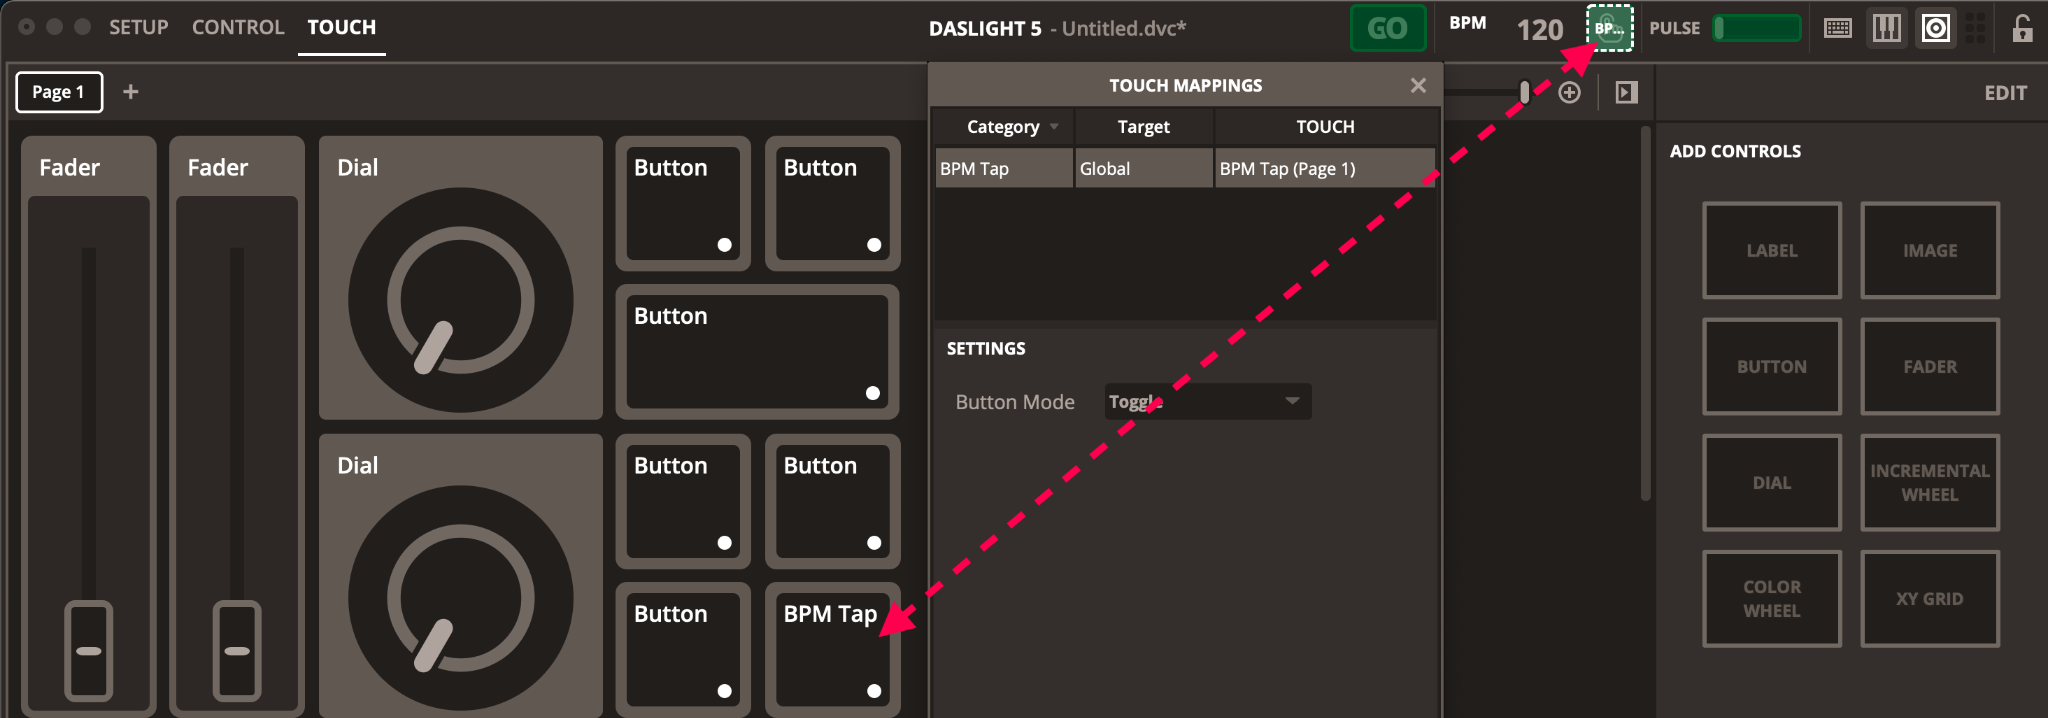Select the BPM Tap (Page 1) mapping row
Image resolution: width=2048 pixels, height=718 pixels.
click(1186, 169)
